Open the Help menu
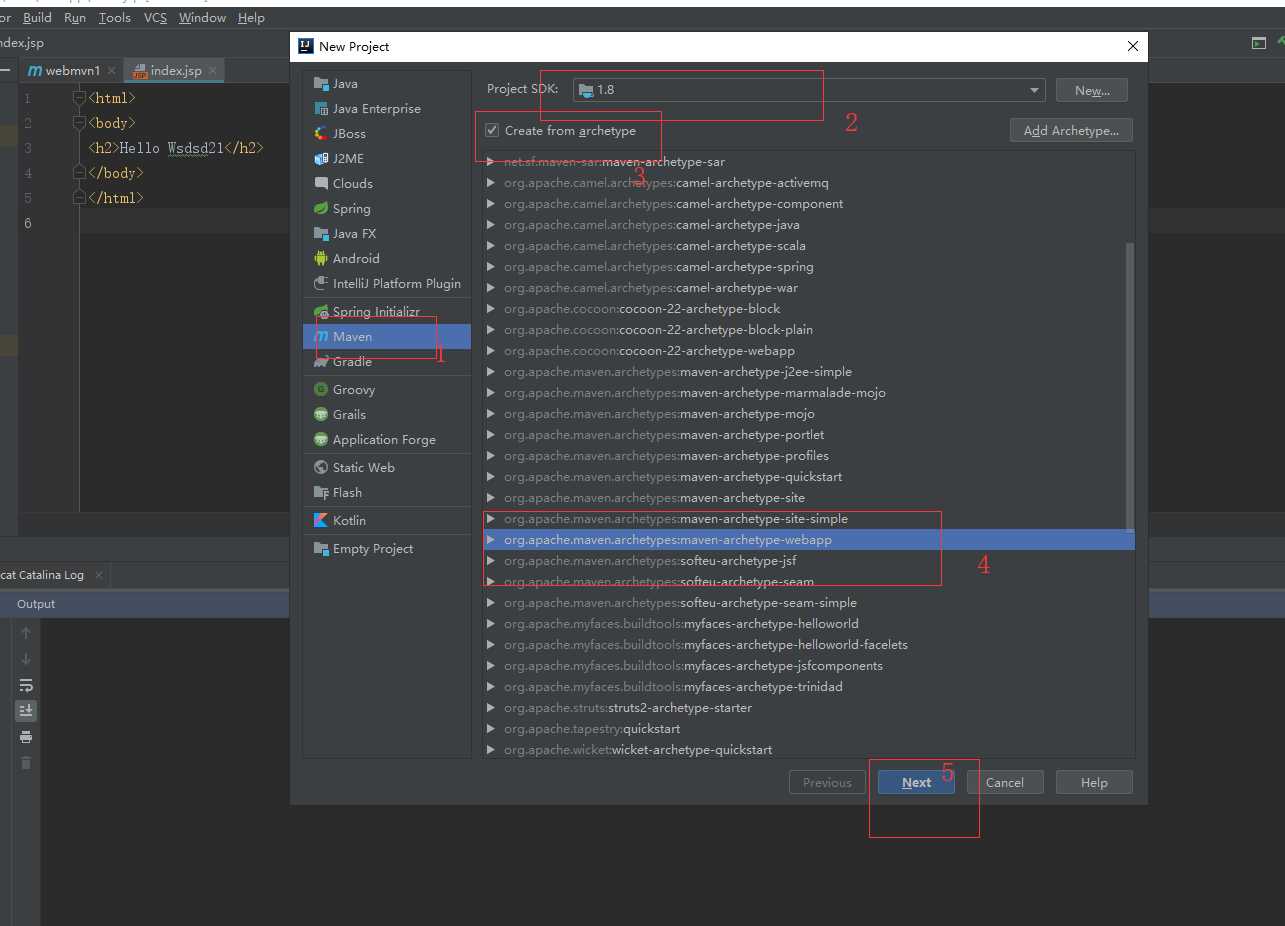The width and height of the screenshot is (1285, 926). pos(251,18)
